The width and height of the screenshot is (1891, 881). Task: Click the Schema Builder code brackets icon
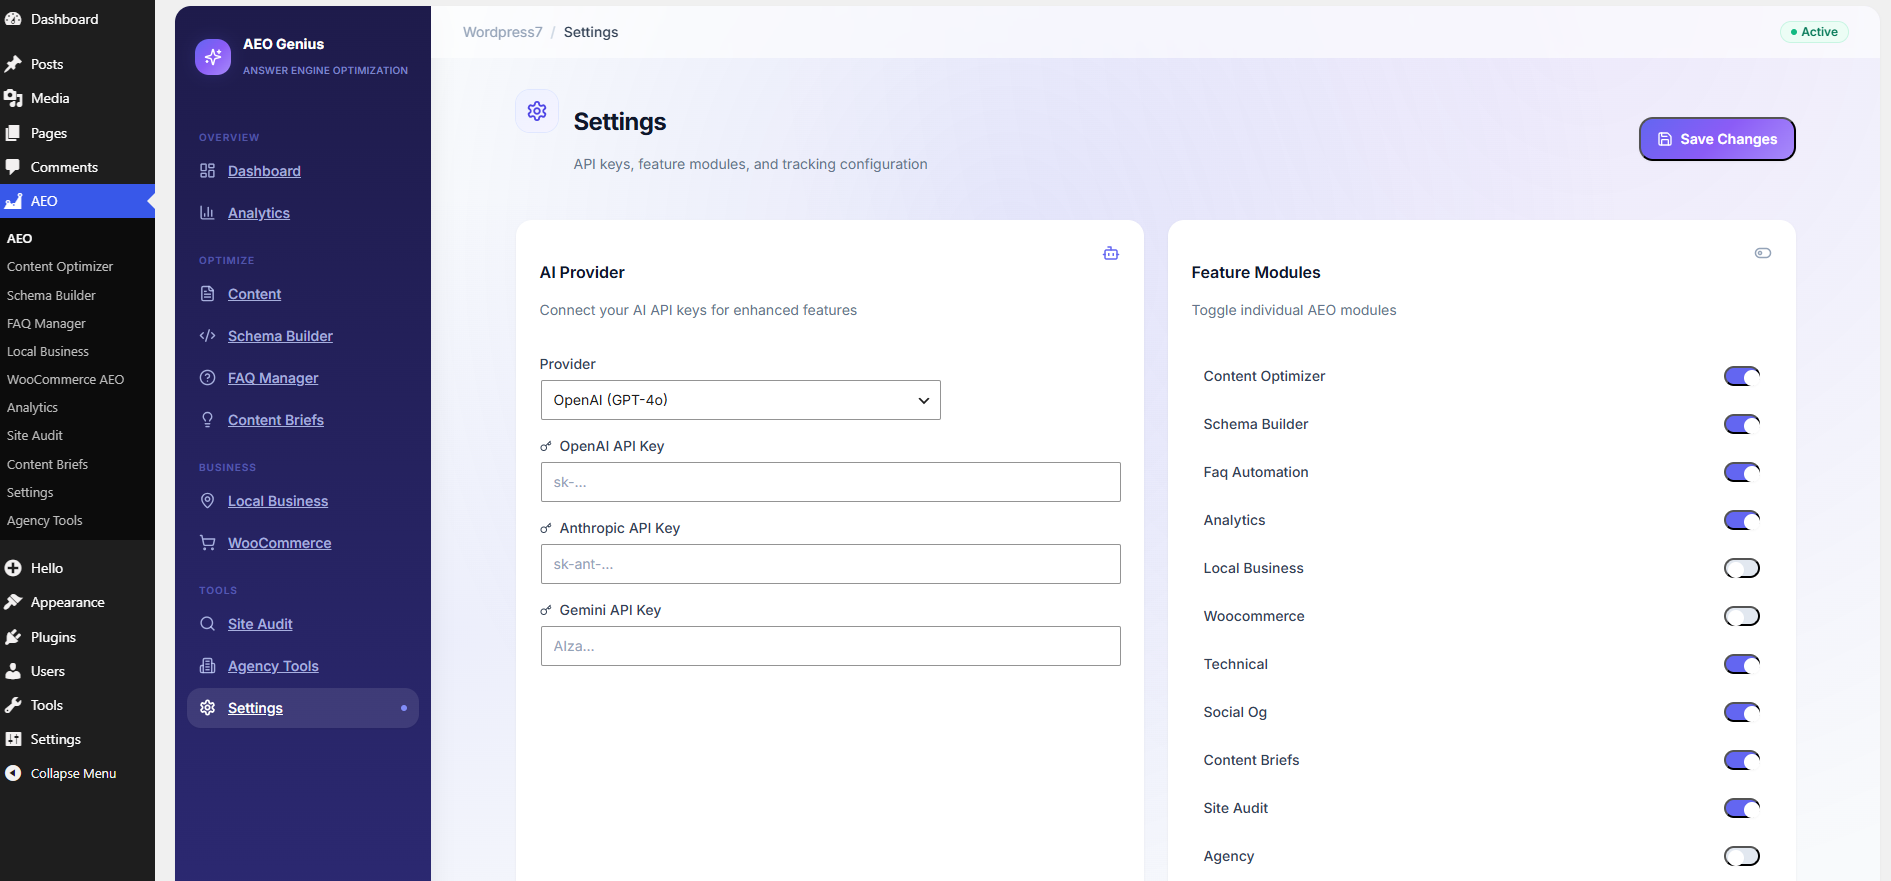[x=207, y=336]
